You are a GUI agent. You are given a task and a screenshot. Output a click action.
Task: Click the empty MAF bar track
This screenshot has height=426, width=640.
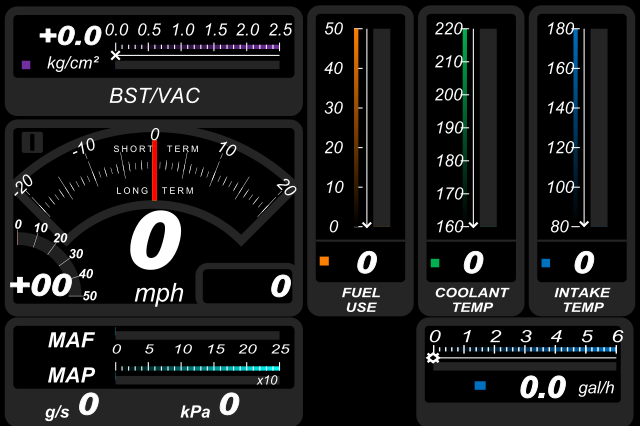(x=198, y=335)
